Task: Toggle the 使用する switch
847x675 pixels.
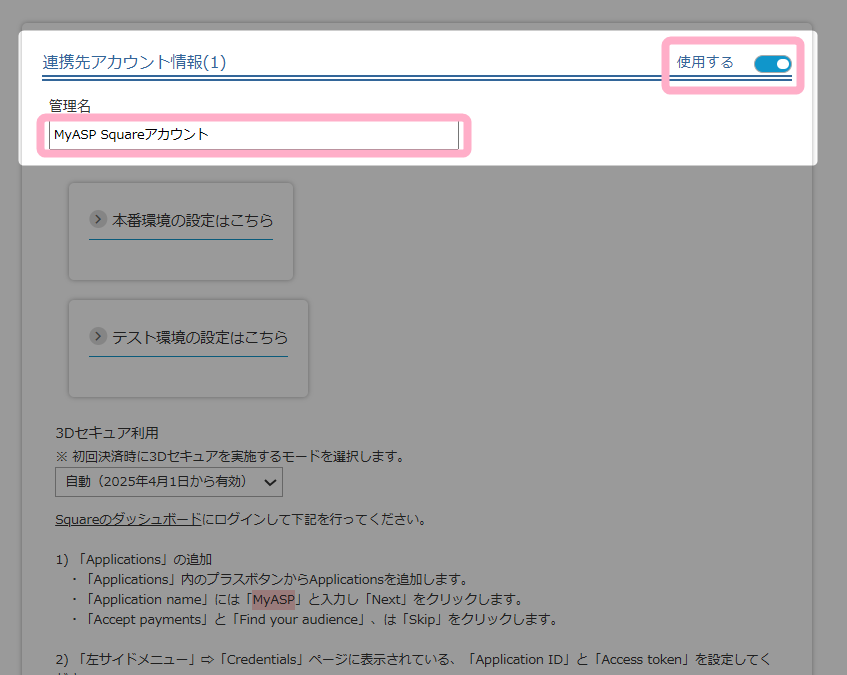Action: [772, 64]
